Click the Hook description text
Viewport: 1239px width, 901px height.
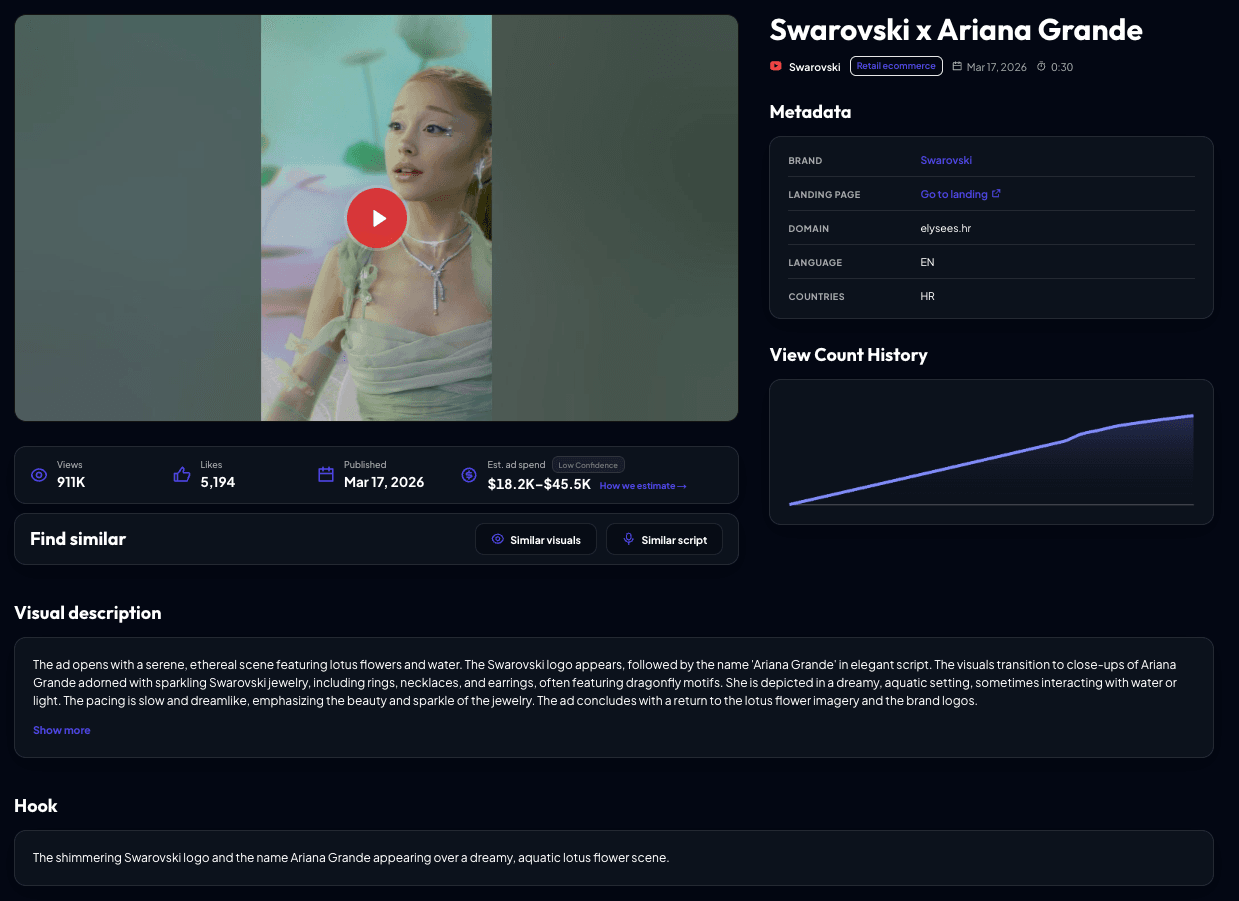click(351, 858)
